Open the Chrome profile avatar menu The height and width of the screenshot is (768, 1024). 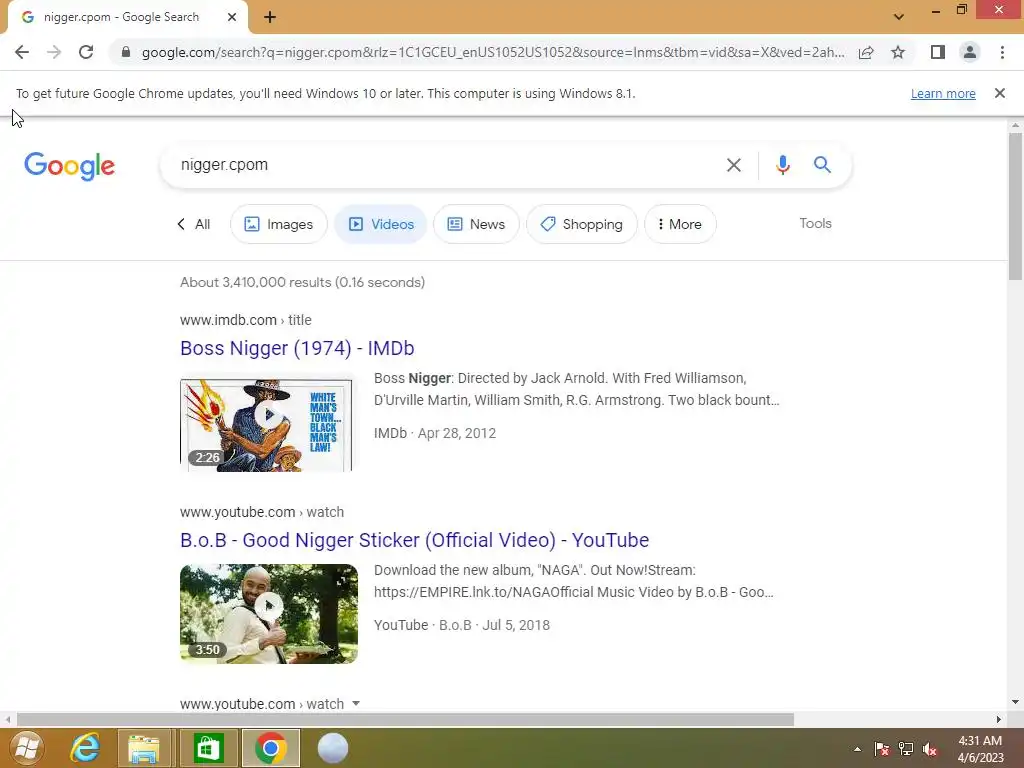970,52
